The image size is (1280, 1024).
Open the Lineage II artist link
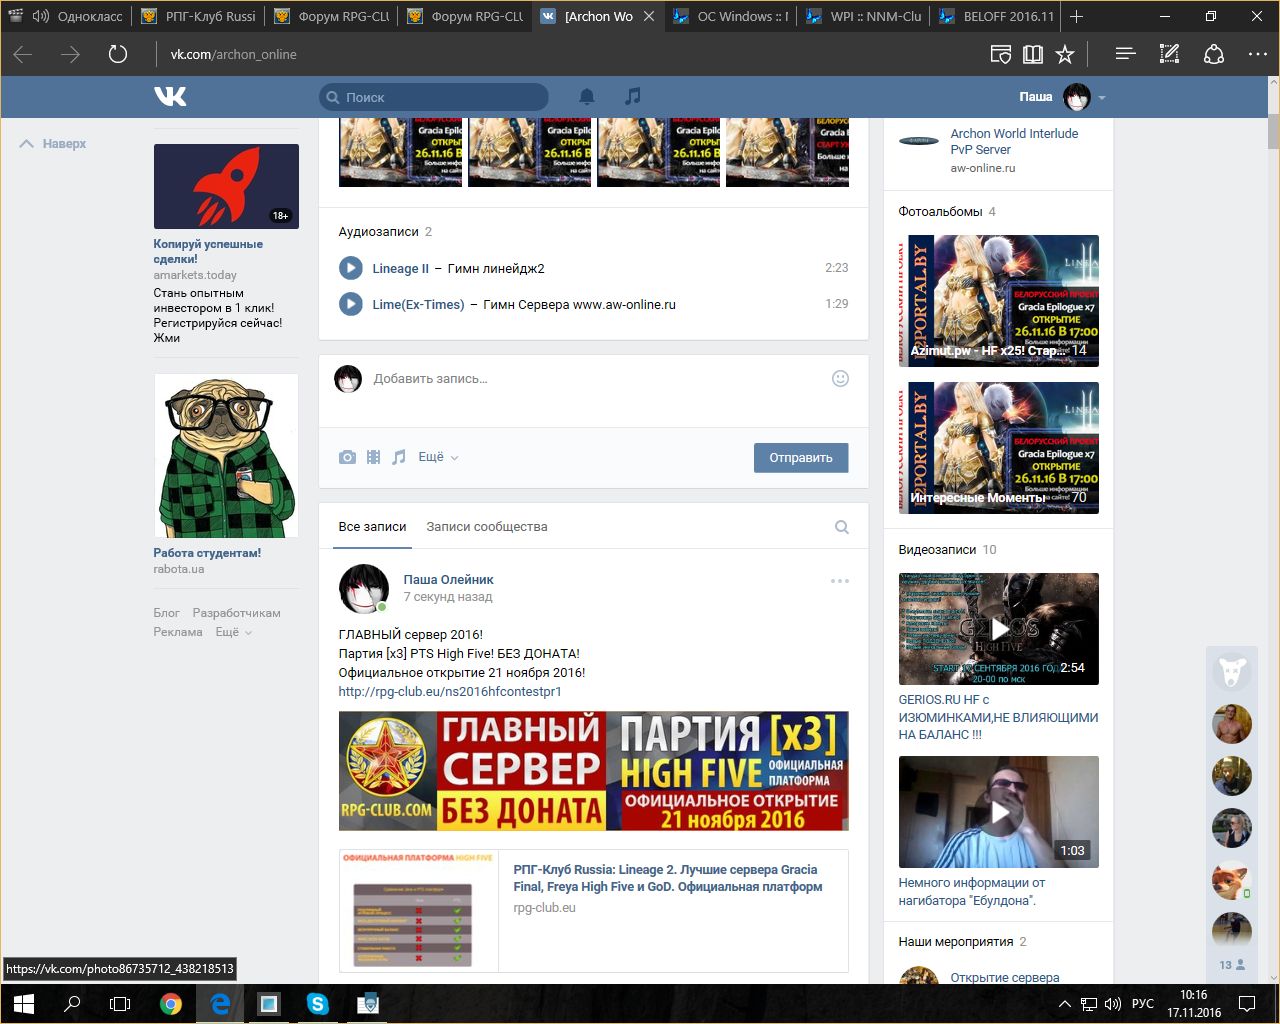click(x=400, y=268)
